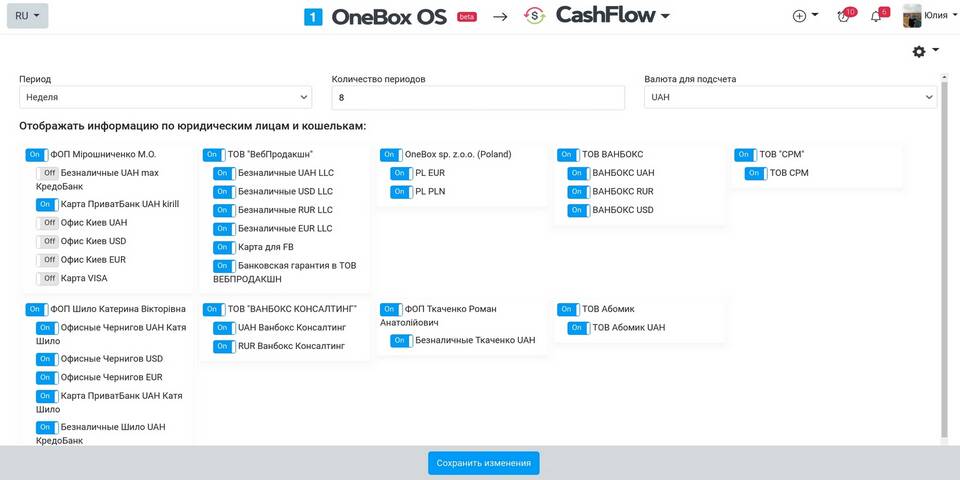The image size is (960, 480).
Task: Enable Безналичные UAH max КредоБанк switch
Action: [x=47, y=173]
